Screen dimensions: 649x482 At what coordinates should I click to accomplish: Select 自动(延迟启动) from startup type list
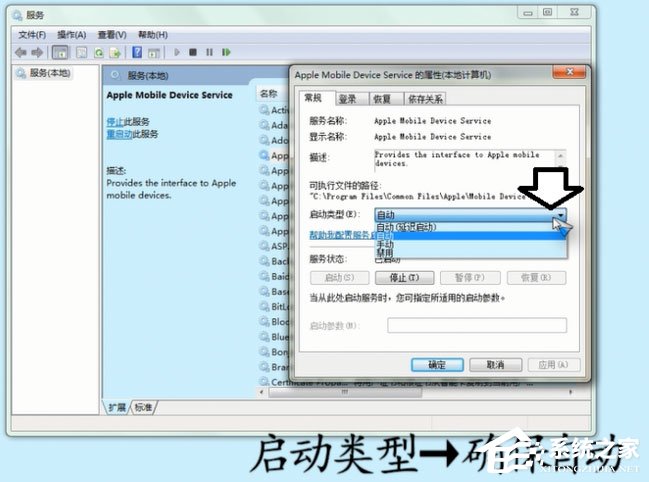coord(408,226)
